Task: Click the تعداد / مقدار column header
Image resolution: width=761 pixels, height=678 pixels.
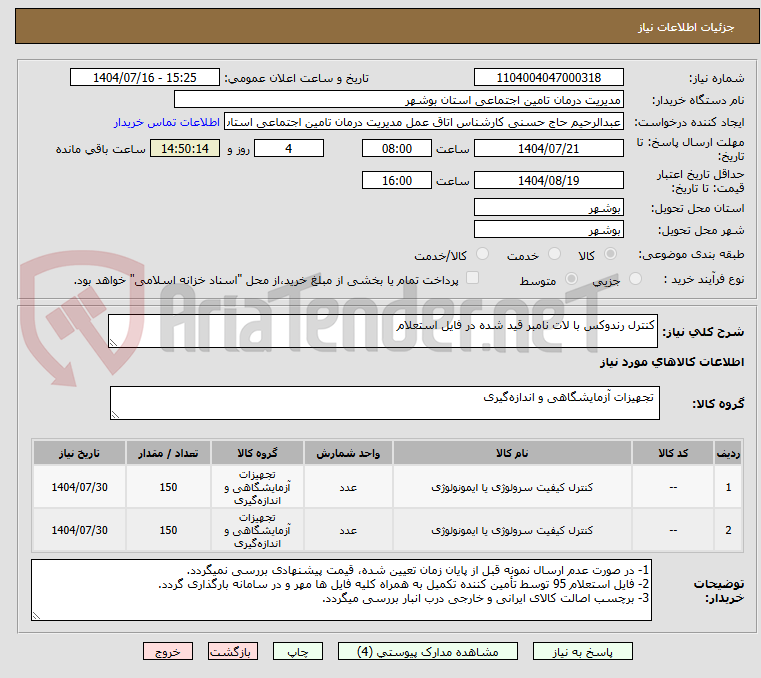Action: (168, 453)
